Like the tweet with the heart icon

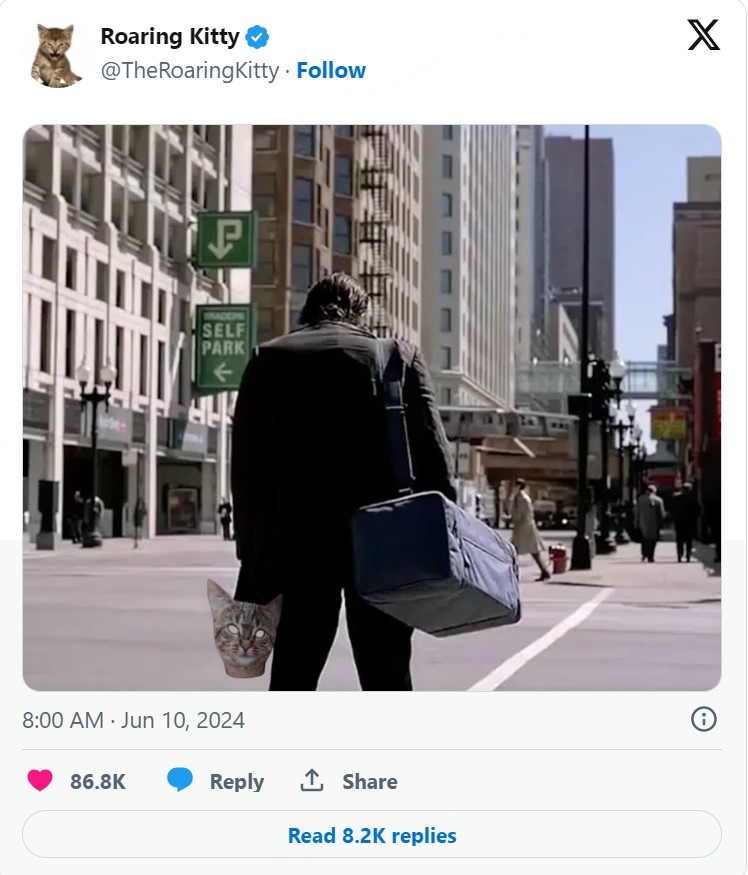click(x=40, y=780)
